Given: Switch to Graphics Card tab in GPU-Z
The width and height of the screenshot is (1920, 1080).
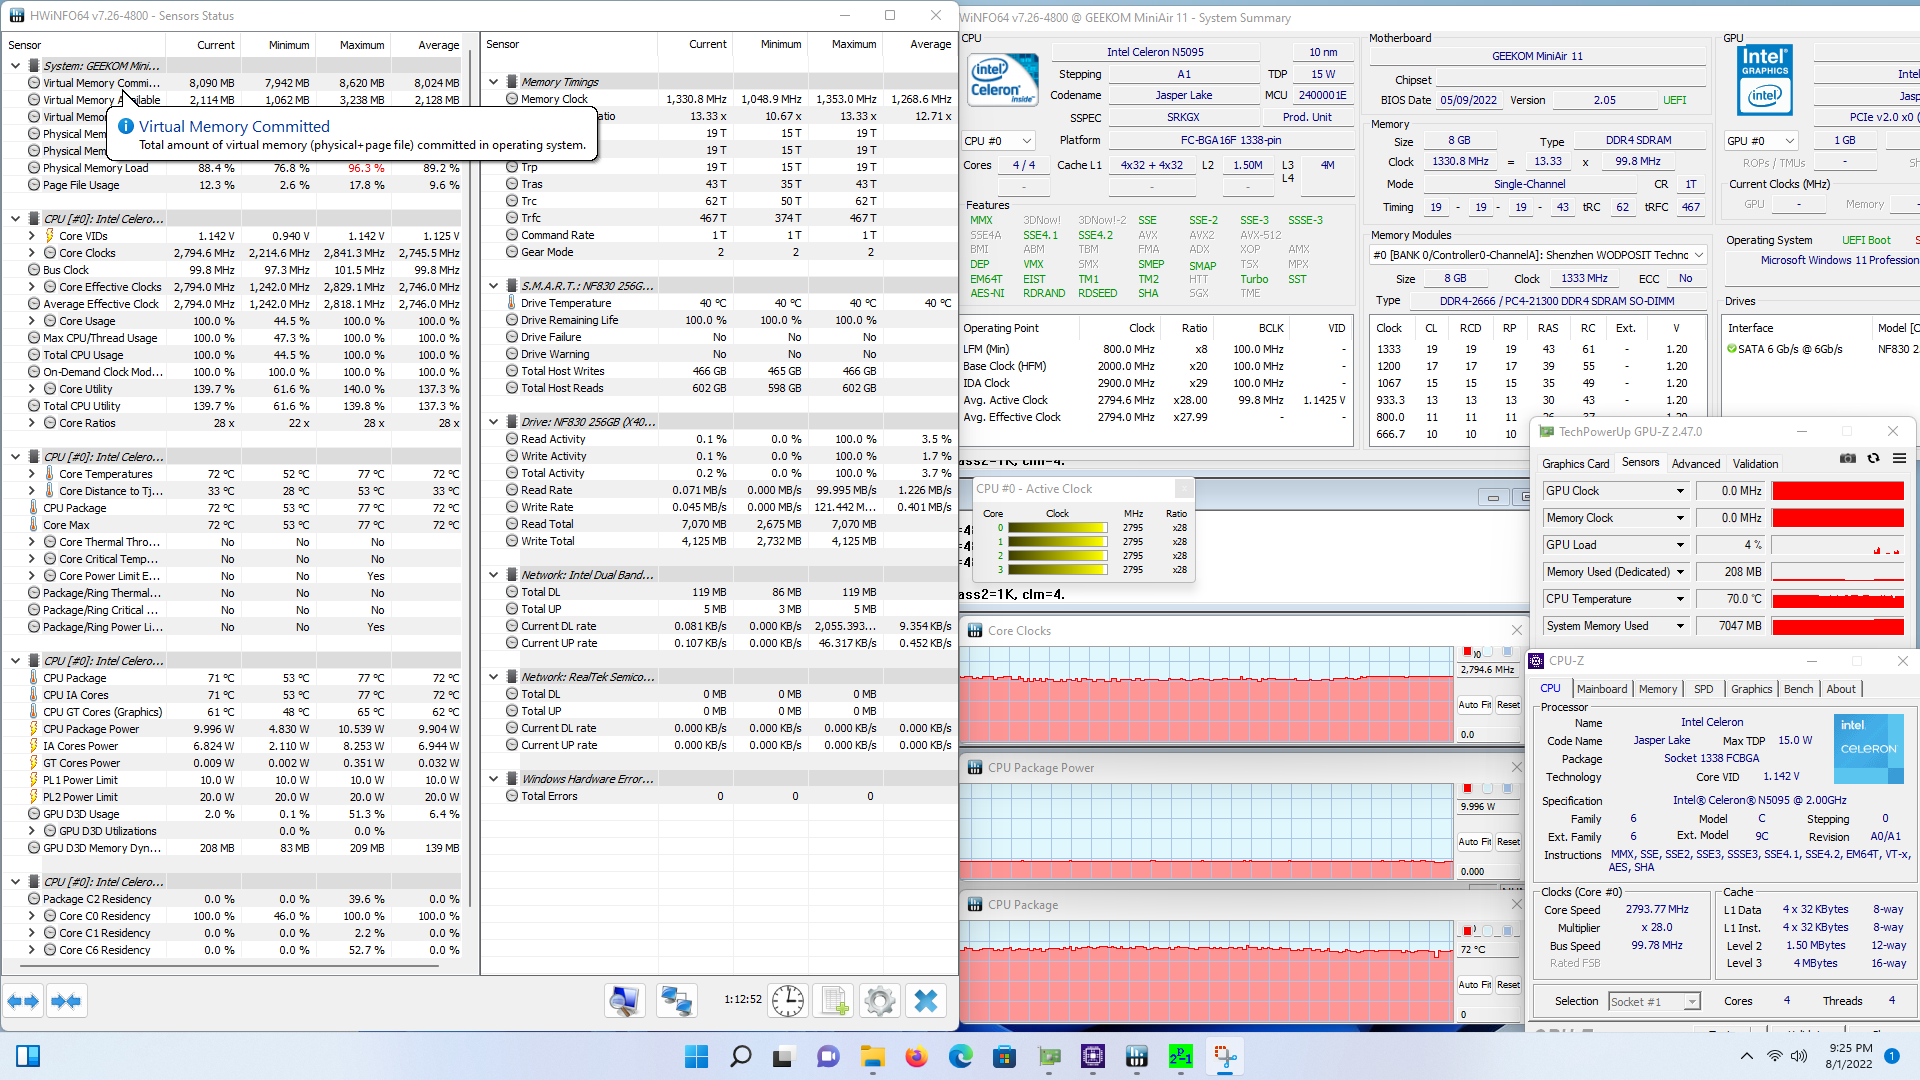Looking at the screenshot, I should pos(1575,464).
